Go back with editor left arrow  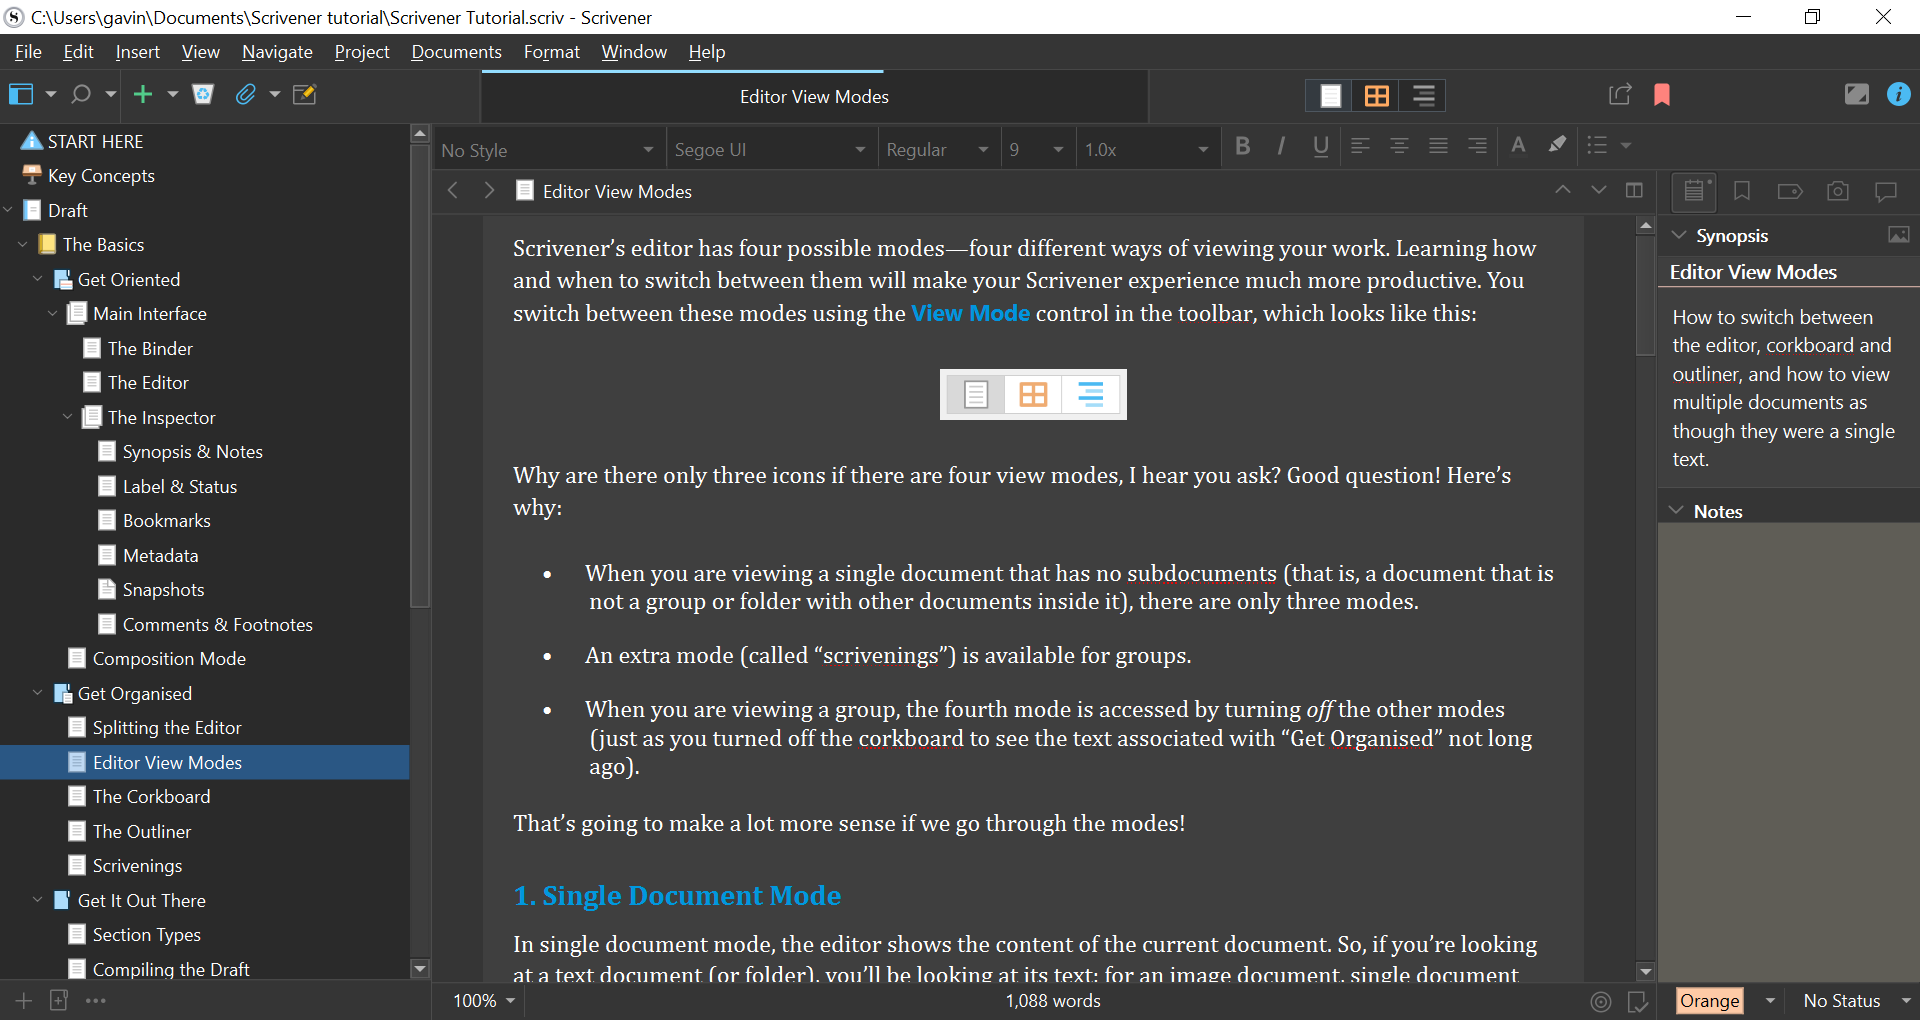(x=453, y=190)
